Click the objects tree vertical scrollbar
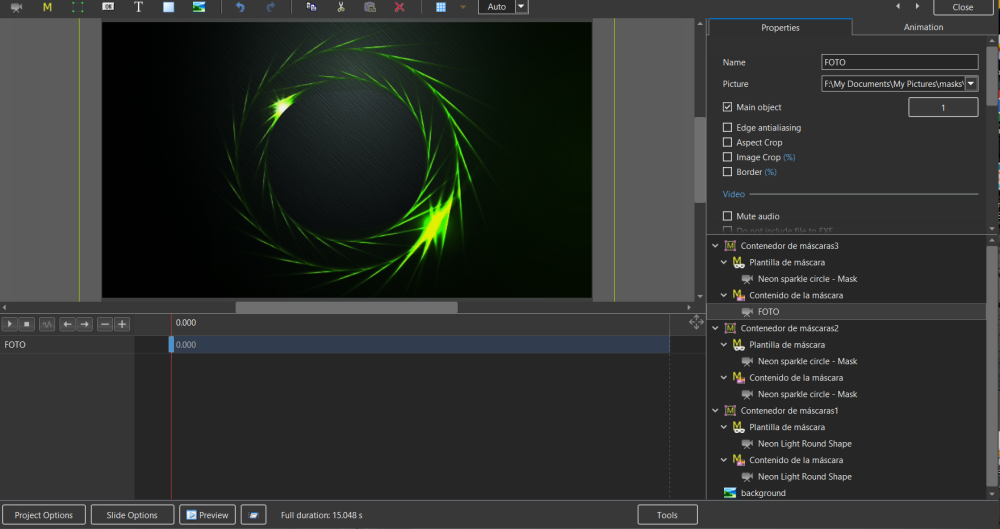The width and height of the screenshot is (1000, 529). click(x=992, y=366)
